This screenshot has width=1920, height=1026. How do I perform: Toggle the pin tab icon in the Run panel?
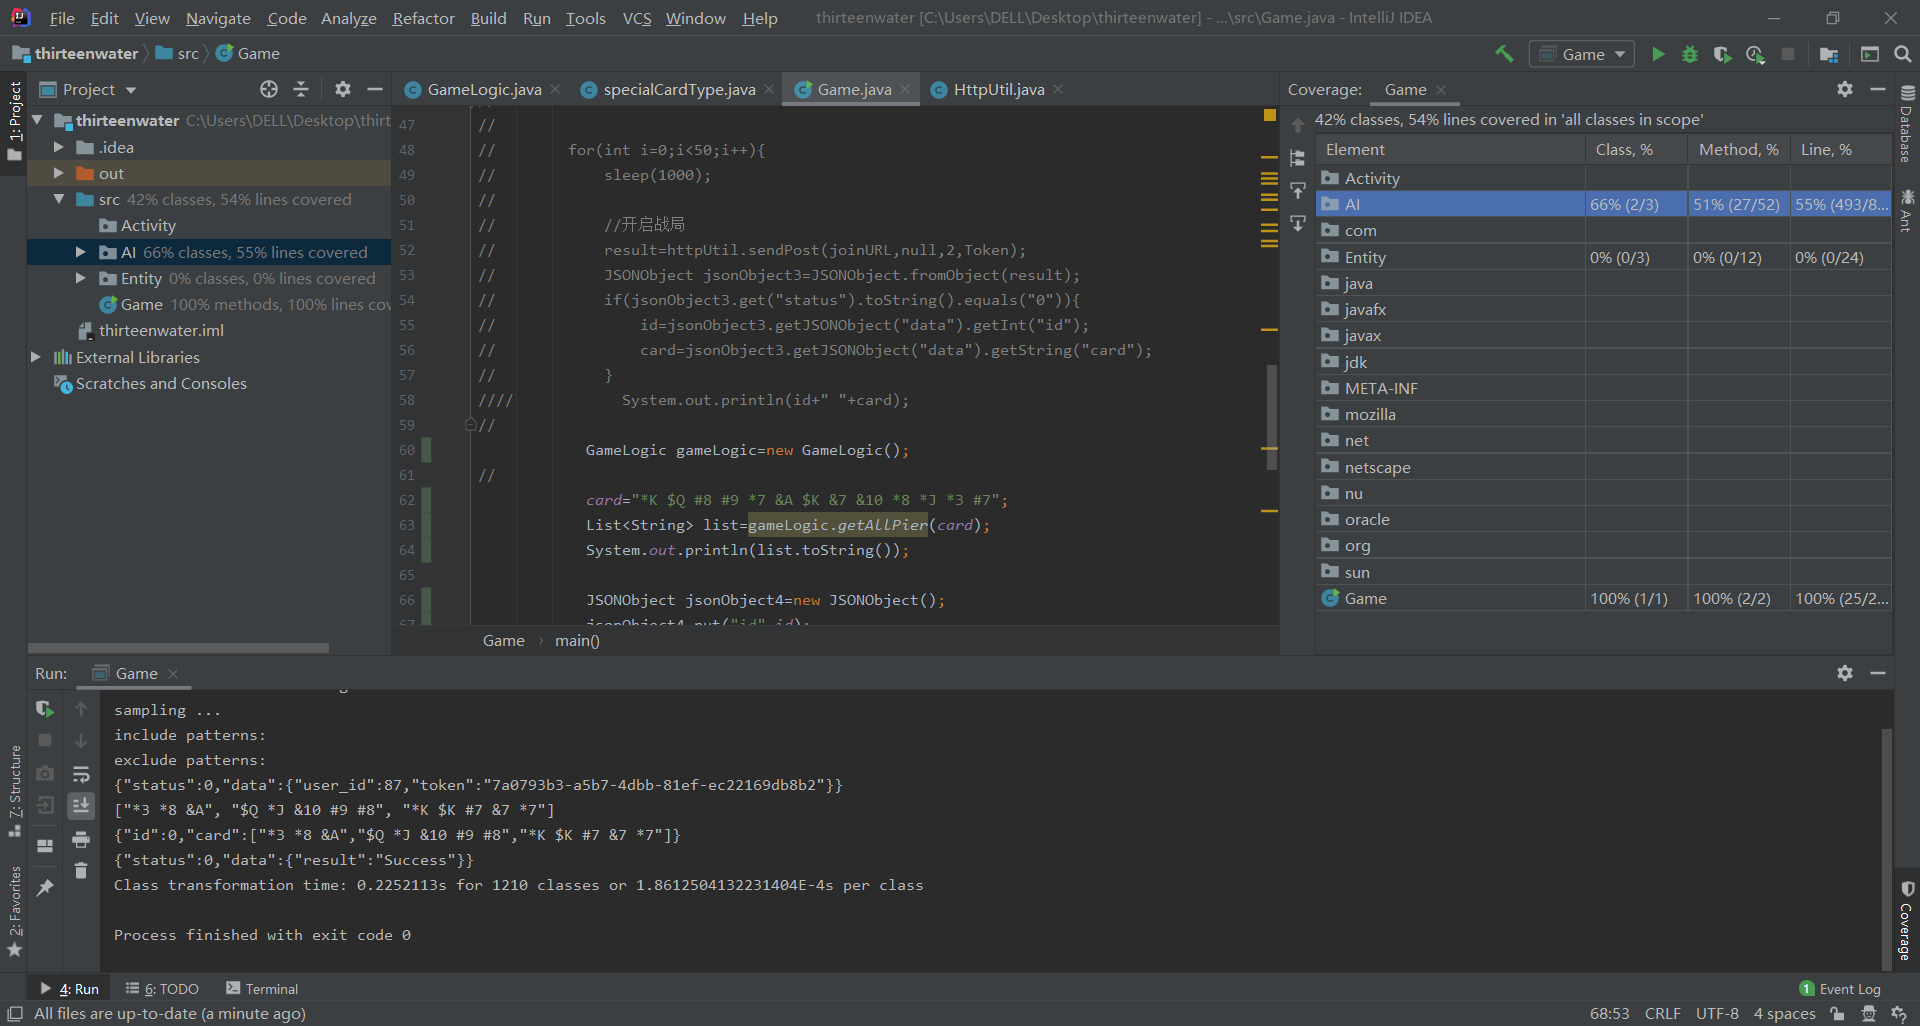point(45,887)
